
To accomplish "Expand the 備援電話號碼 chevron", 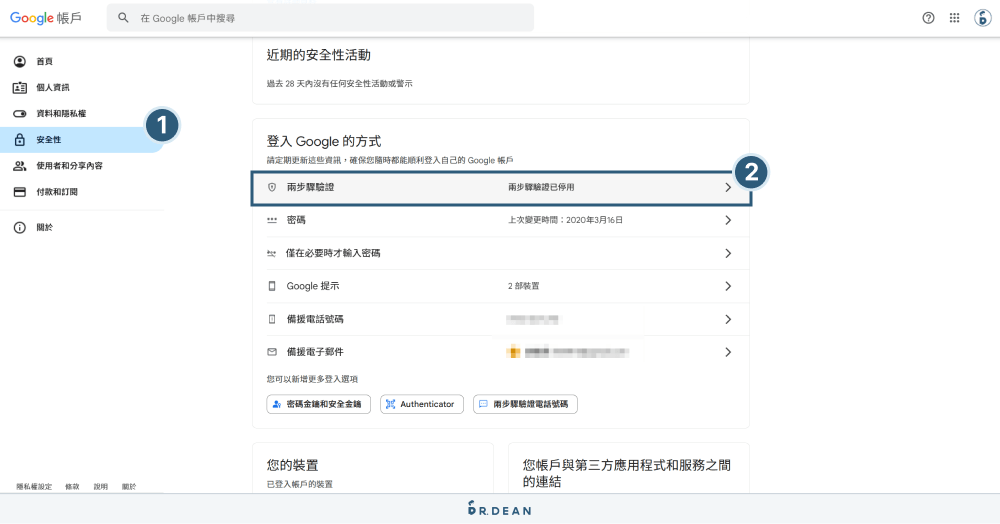I will 728,319.
